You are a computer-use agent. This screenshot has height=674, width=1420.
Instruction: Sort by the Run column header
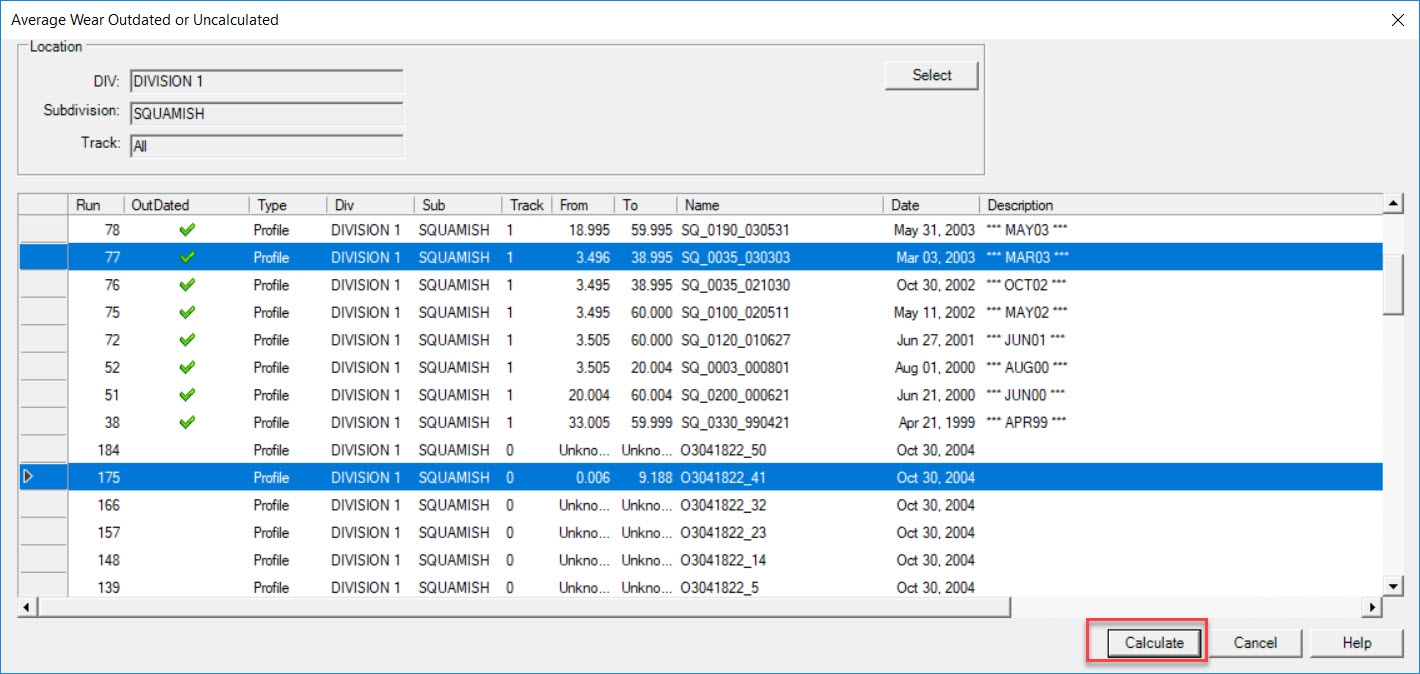(x=95, y=205)
